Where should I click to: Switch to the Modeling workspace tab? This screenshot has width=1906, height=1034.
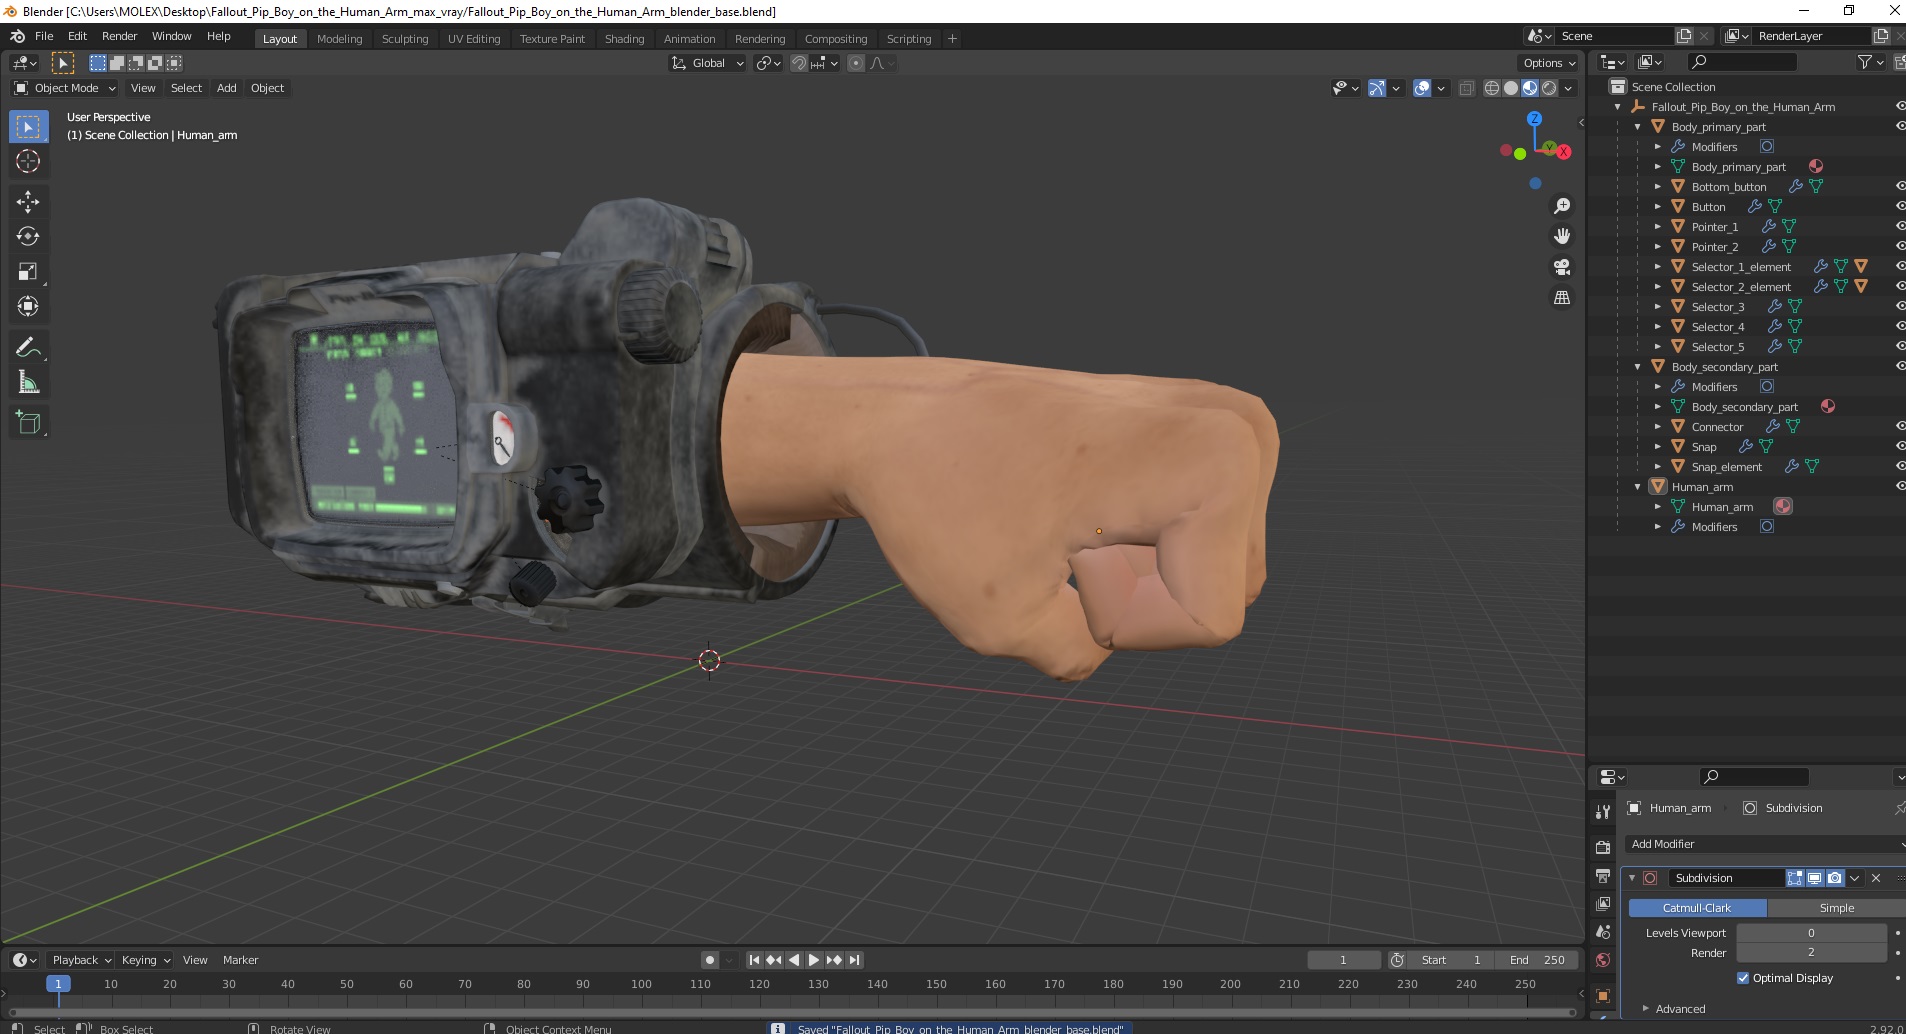pyautogui.click(x=339, y=39)
